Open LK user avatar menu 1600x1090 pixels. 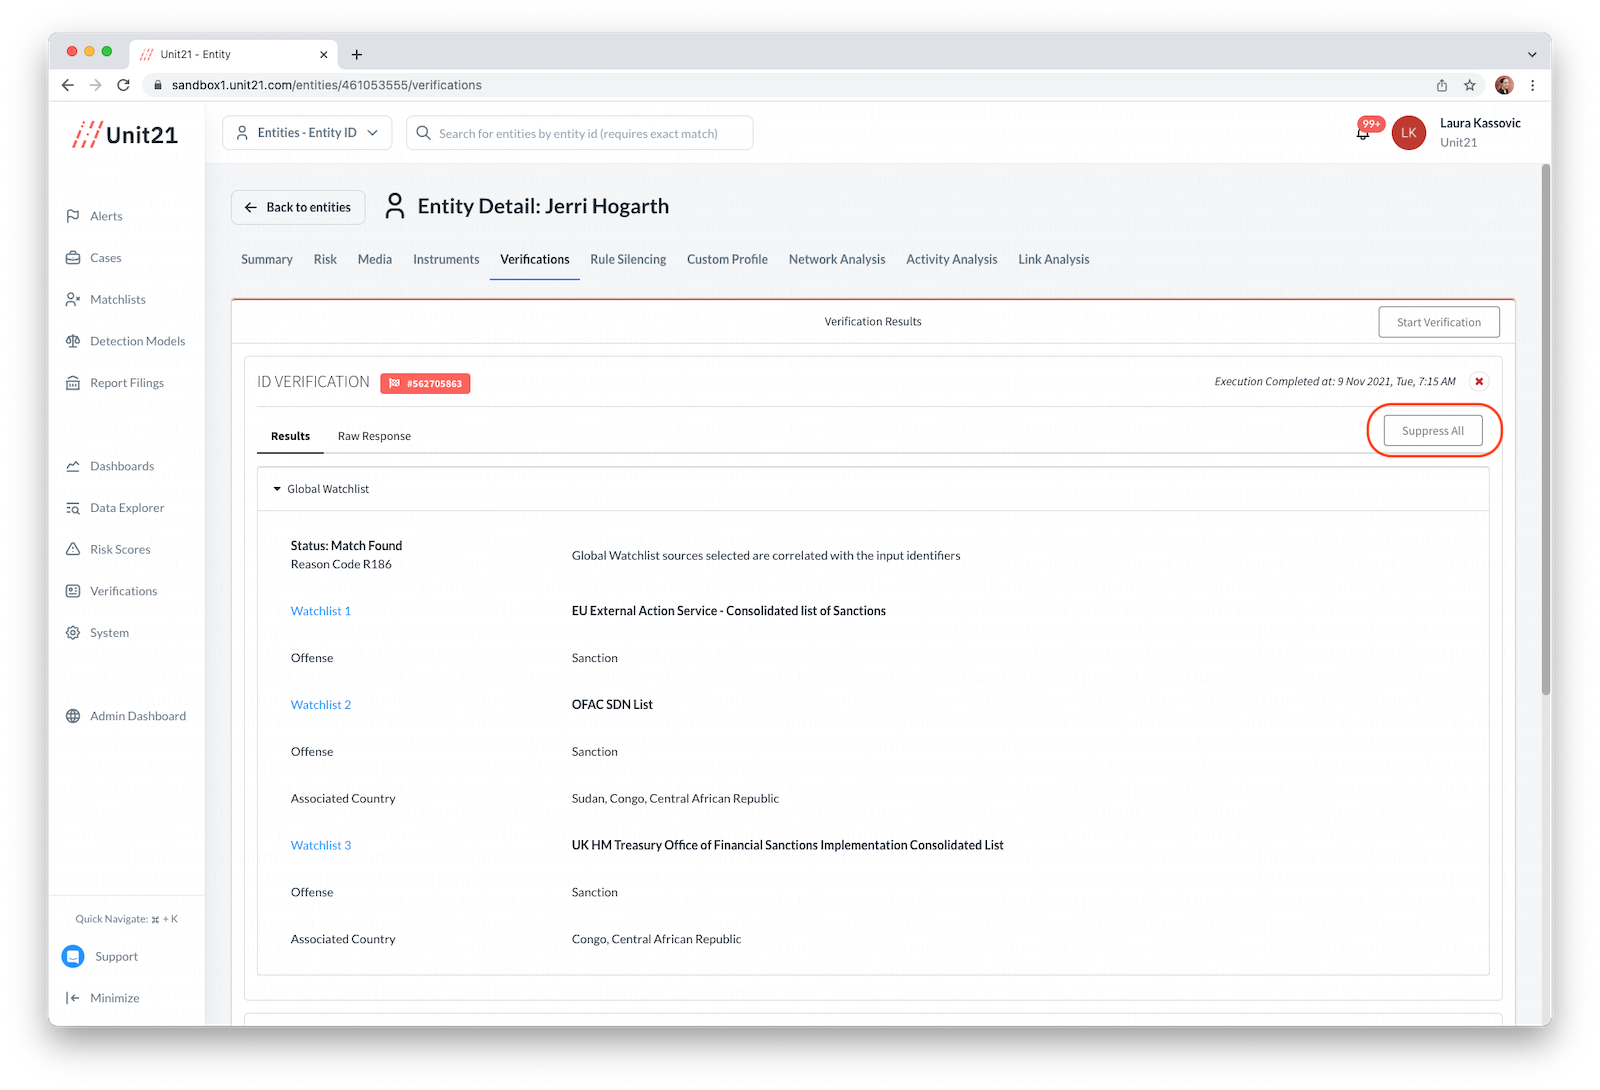pos(1408,133)
